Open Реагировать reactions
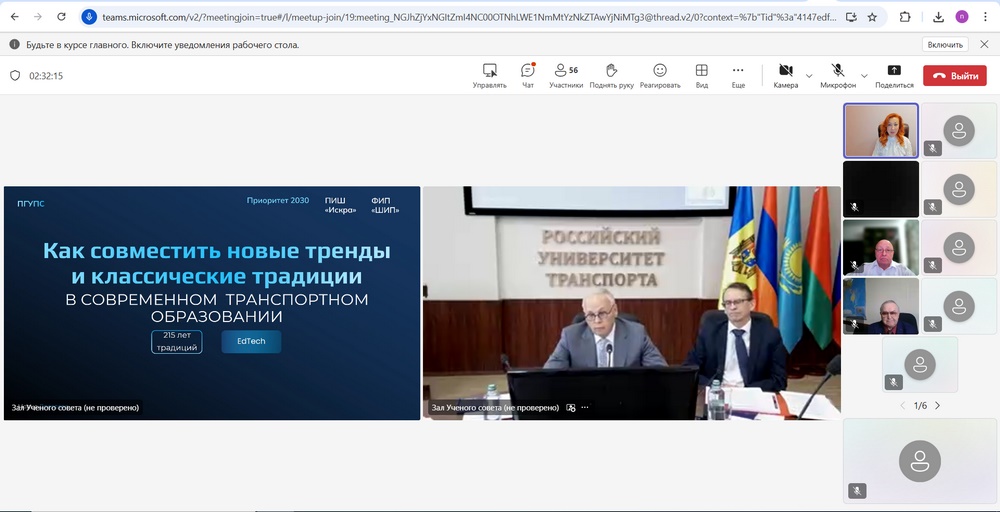The width and height of the screenshot is (1000, 512). [x=660, y=75]
